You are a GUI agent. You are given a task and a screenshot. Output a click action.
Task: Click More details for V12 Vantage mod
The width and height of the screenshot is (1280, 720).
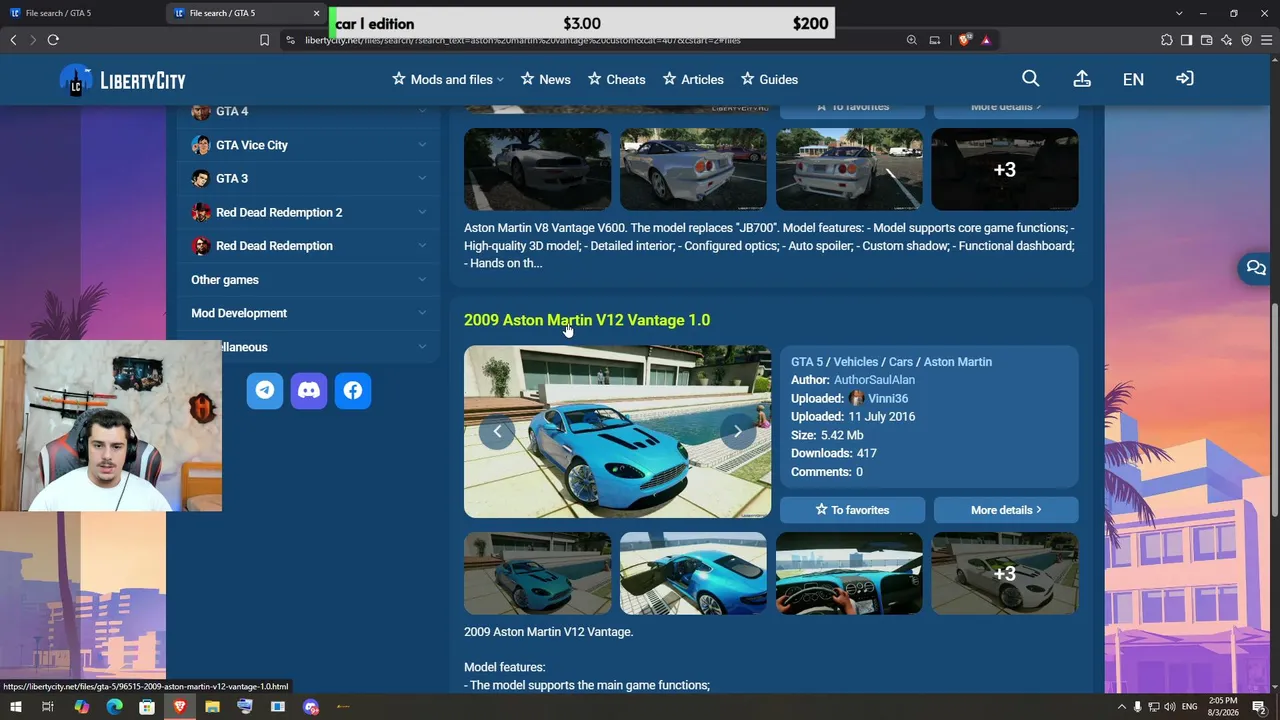pos(1006,510)
